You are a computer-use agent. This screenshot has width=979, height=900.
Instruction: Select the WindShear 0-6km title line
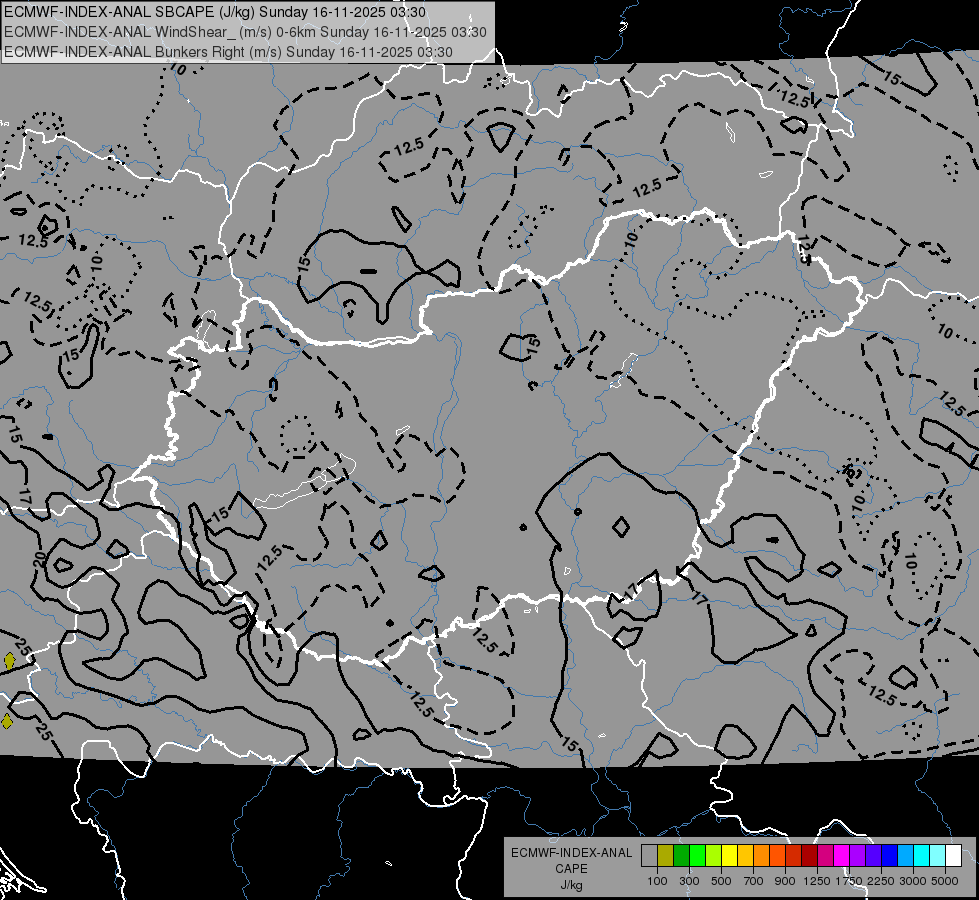point(245,32)
